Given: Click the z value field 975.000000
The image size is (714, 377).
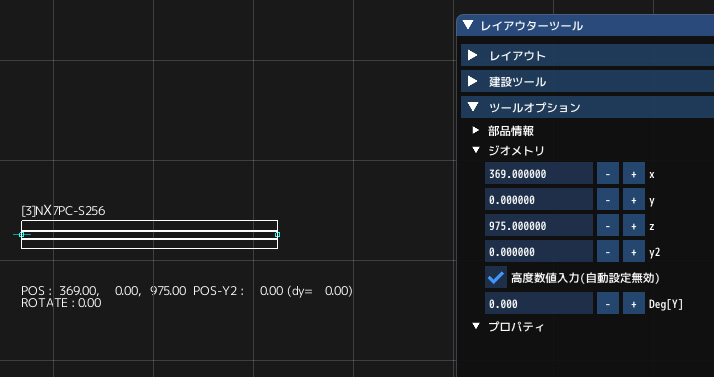Looking at the screenshot, I should (539, 225).
